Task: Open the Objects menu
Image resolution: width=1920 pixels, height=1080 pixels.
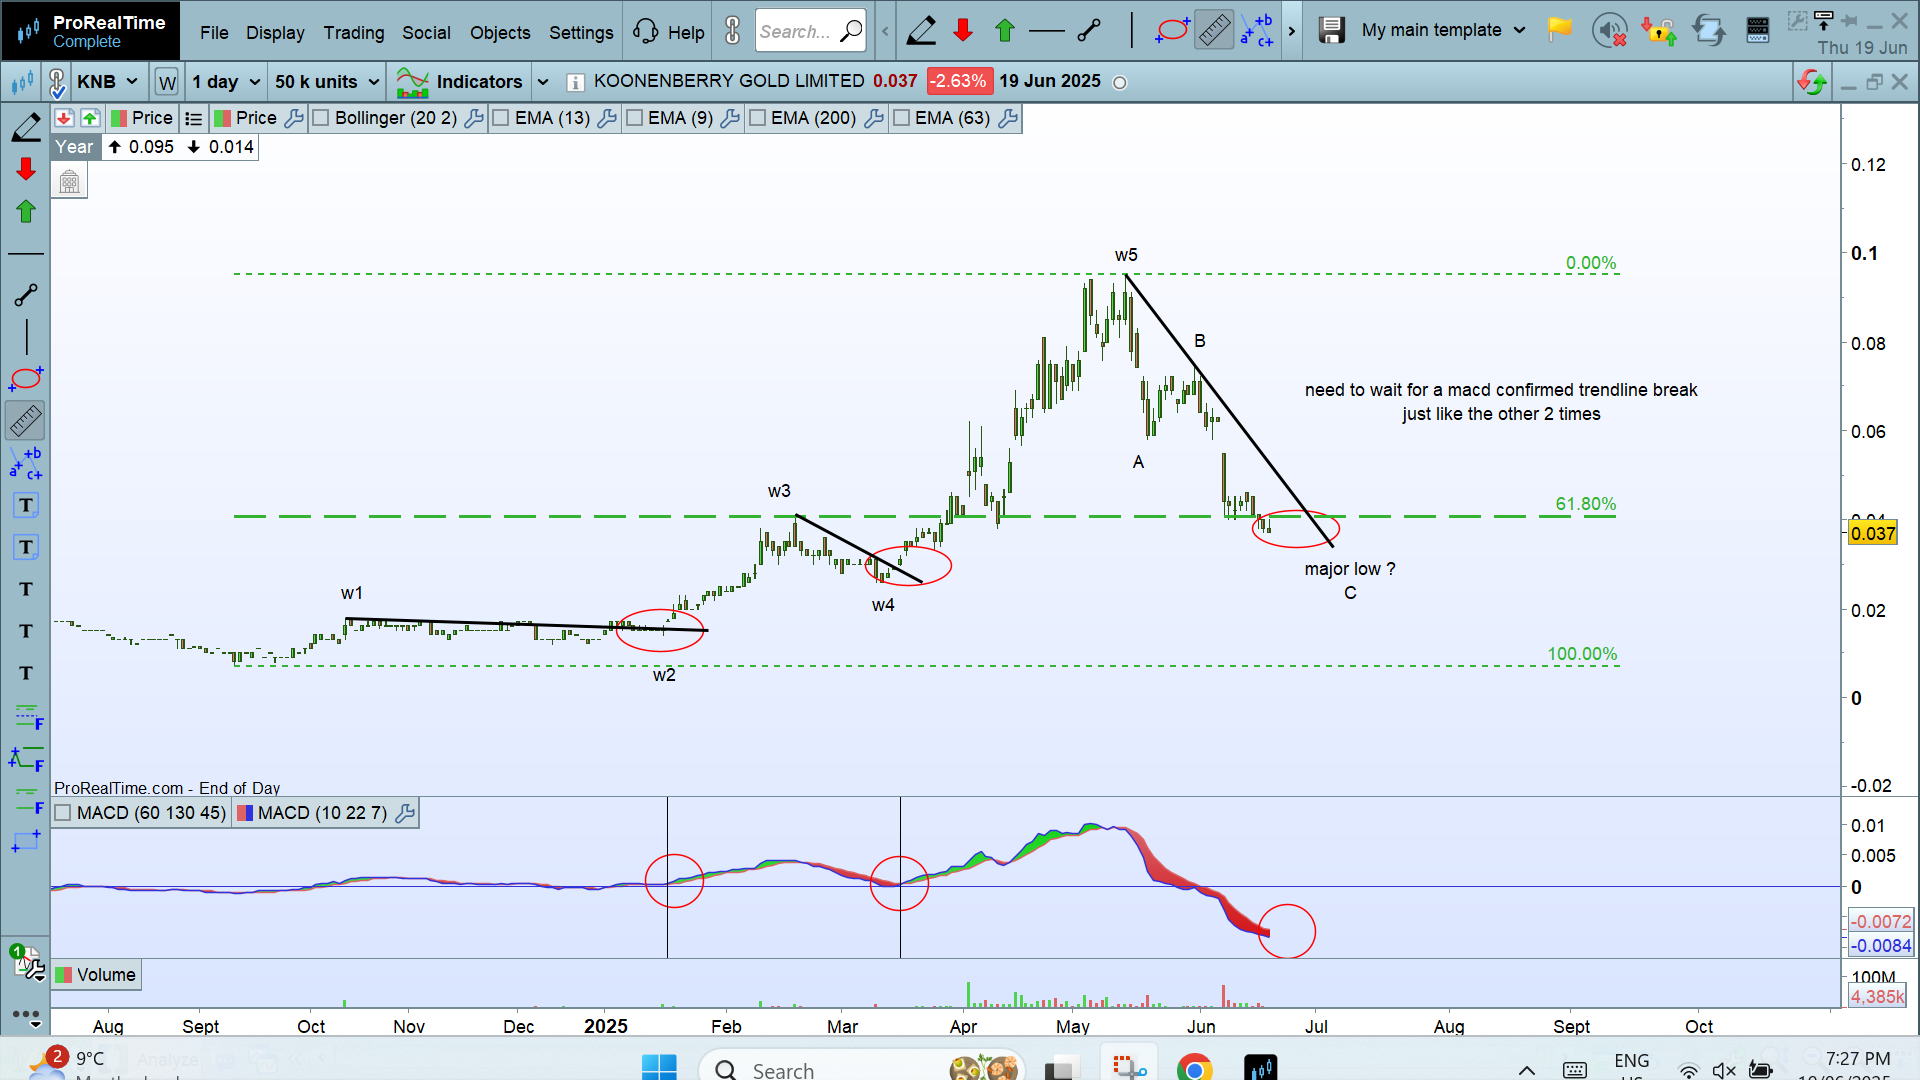Action: click(x=500, y=32)
